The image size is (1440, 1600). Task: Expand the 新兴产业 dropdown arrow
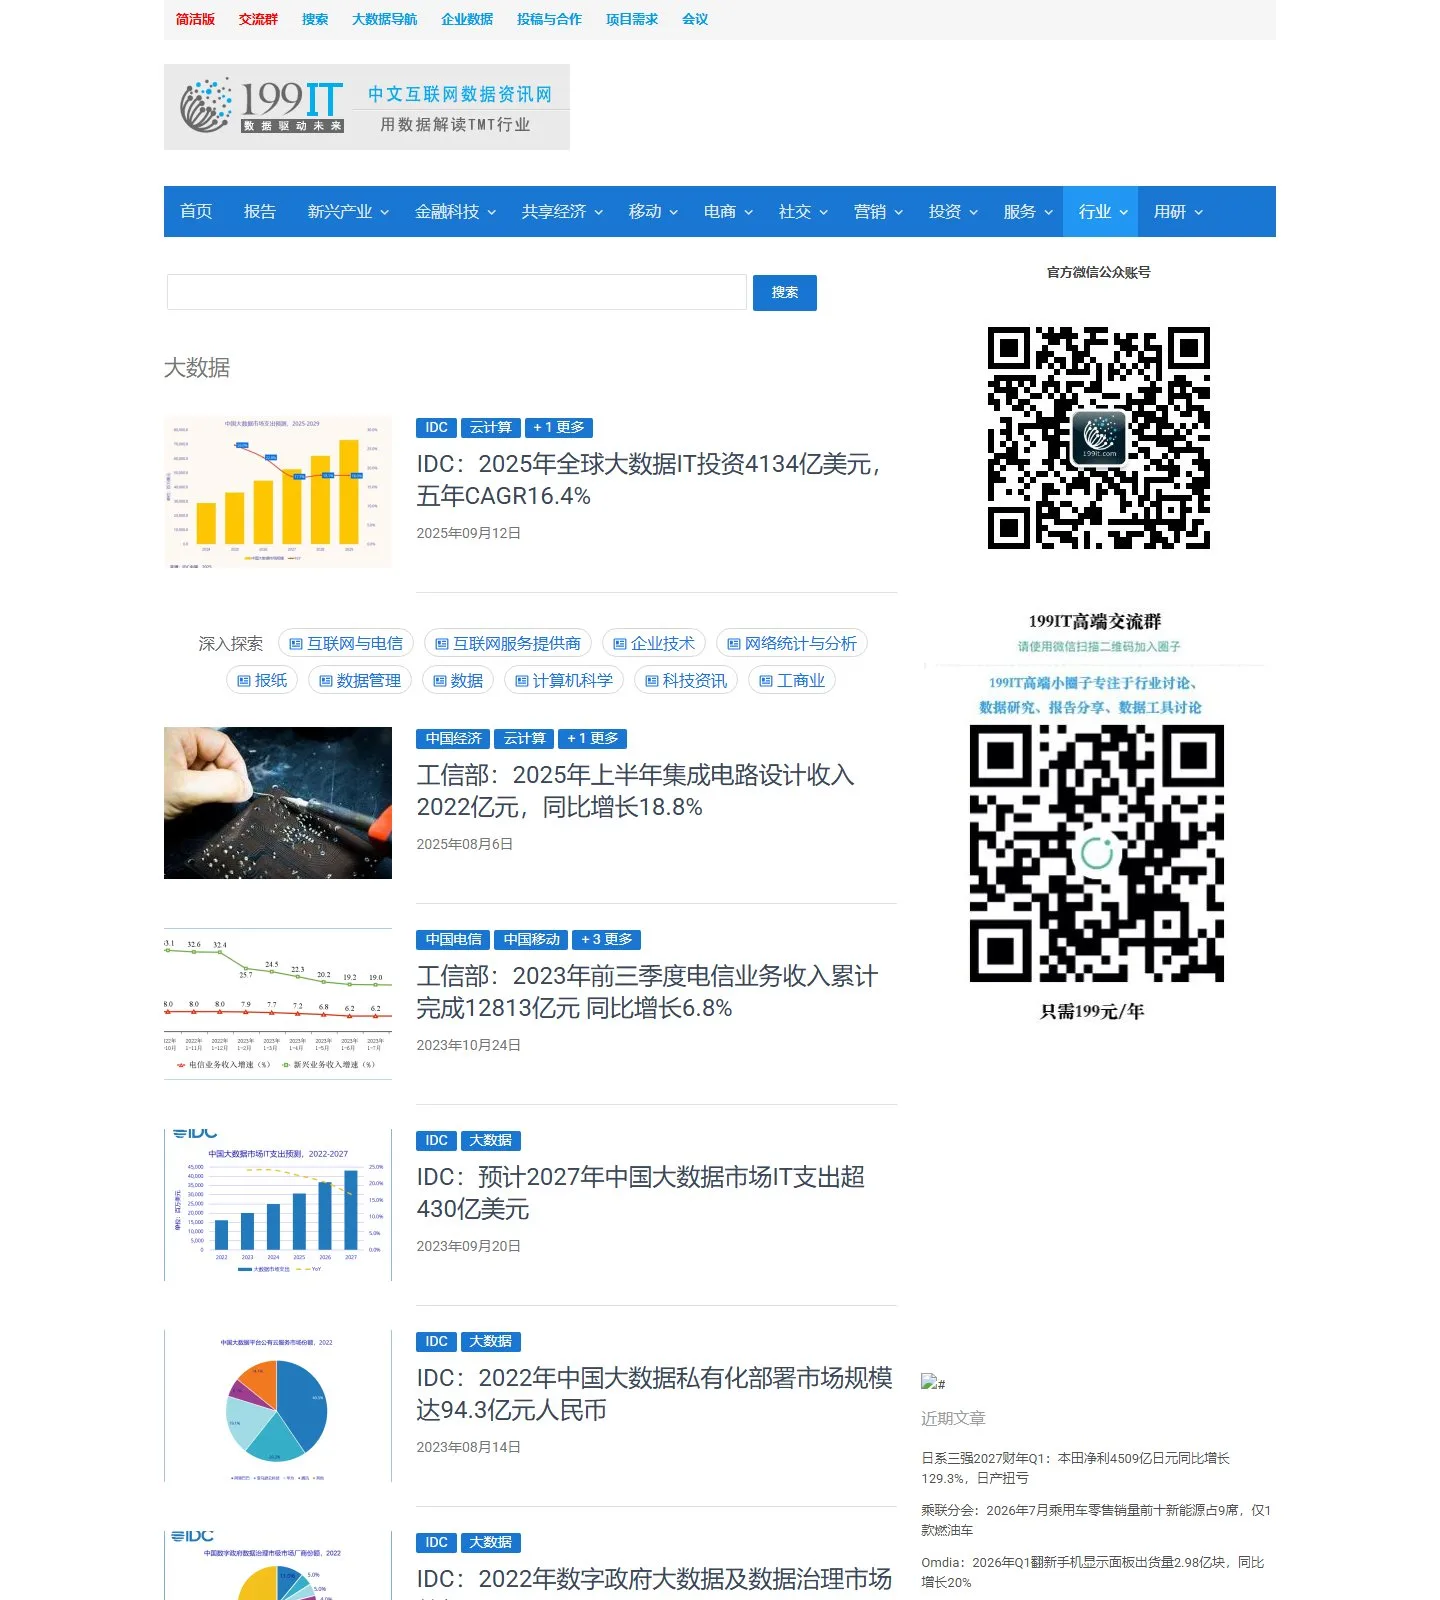(384, 212)
